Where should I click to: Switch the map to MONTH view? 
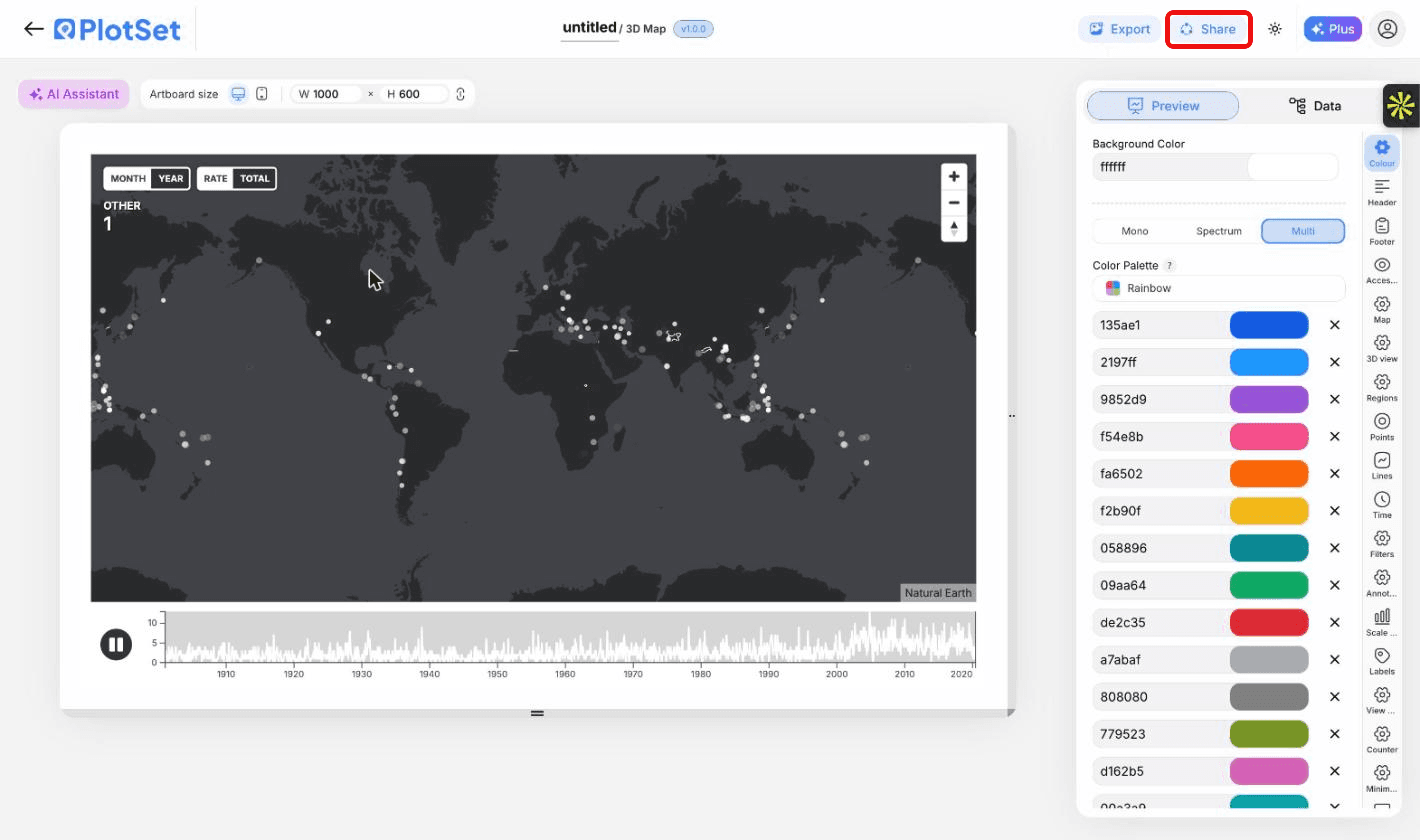128,179
